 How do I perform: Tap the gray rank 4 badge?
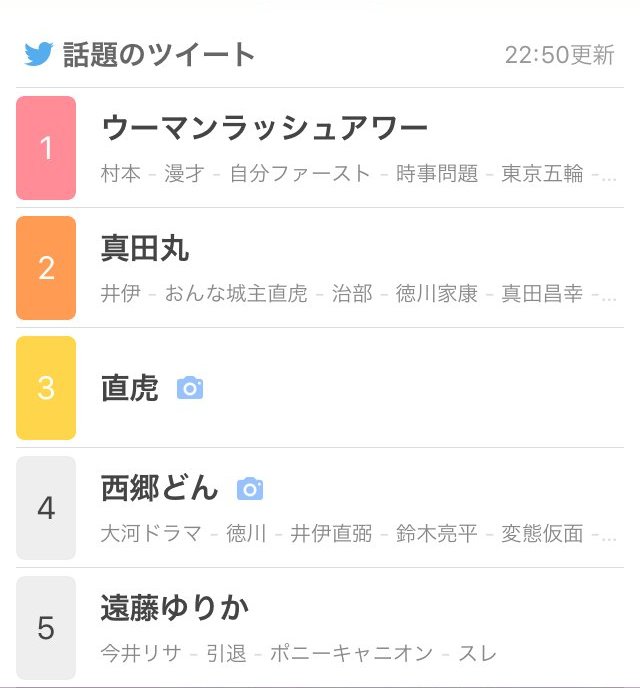pyautogui.click(x=46, y=508)
